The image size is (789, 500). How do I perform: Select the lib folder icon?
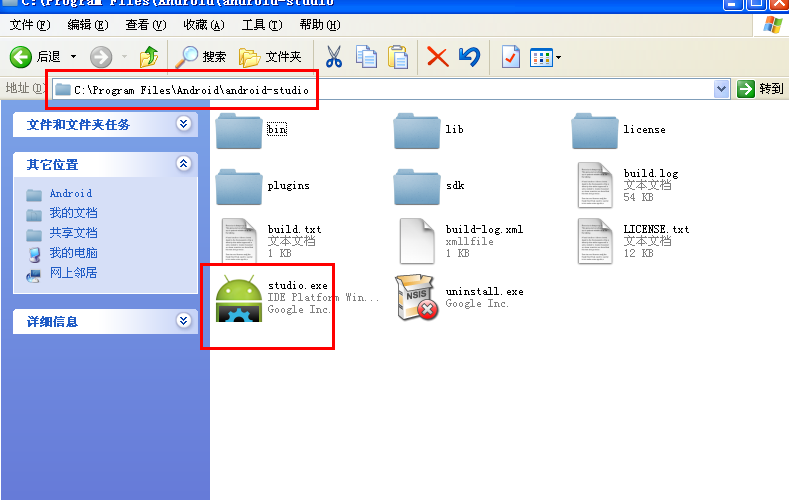[x=417, y=131]
